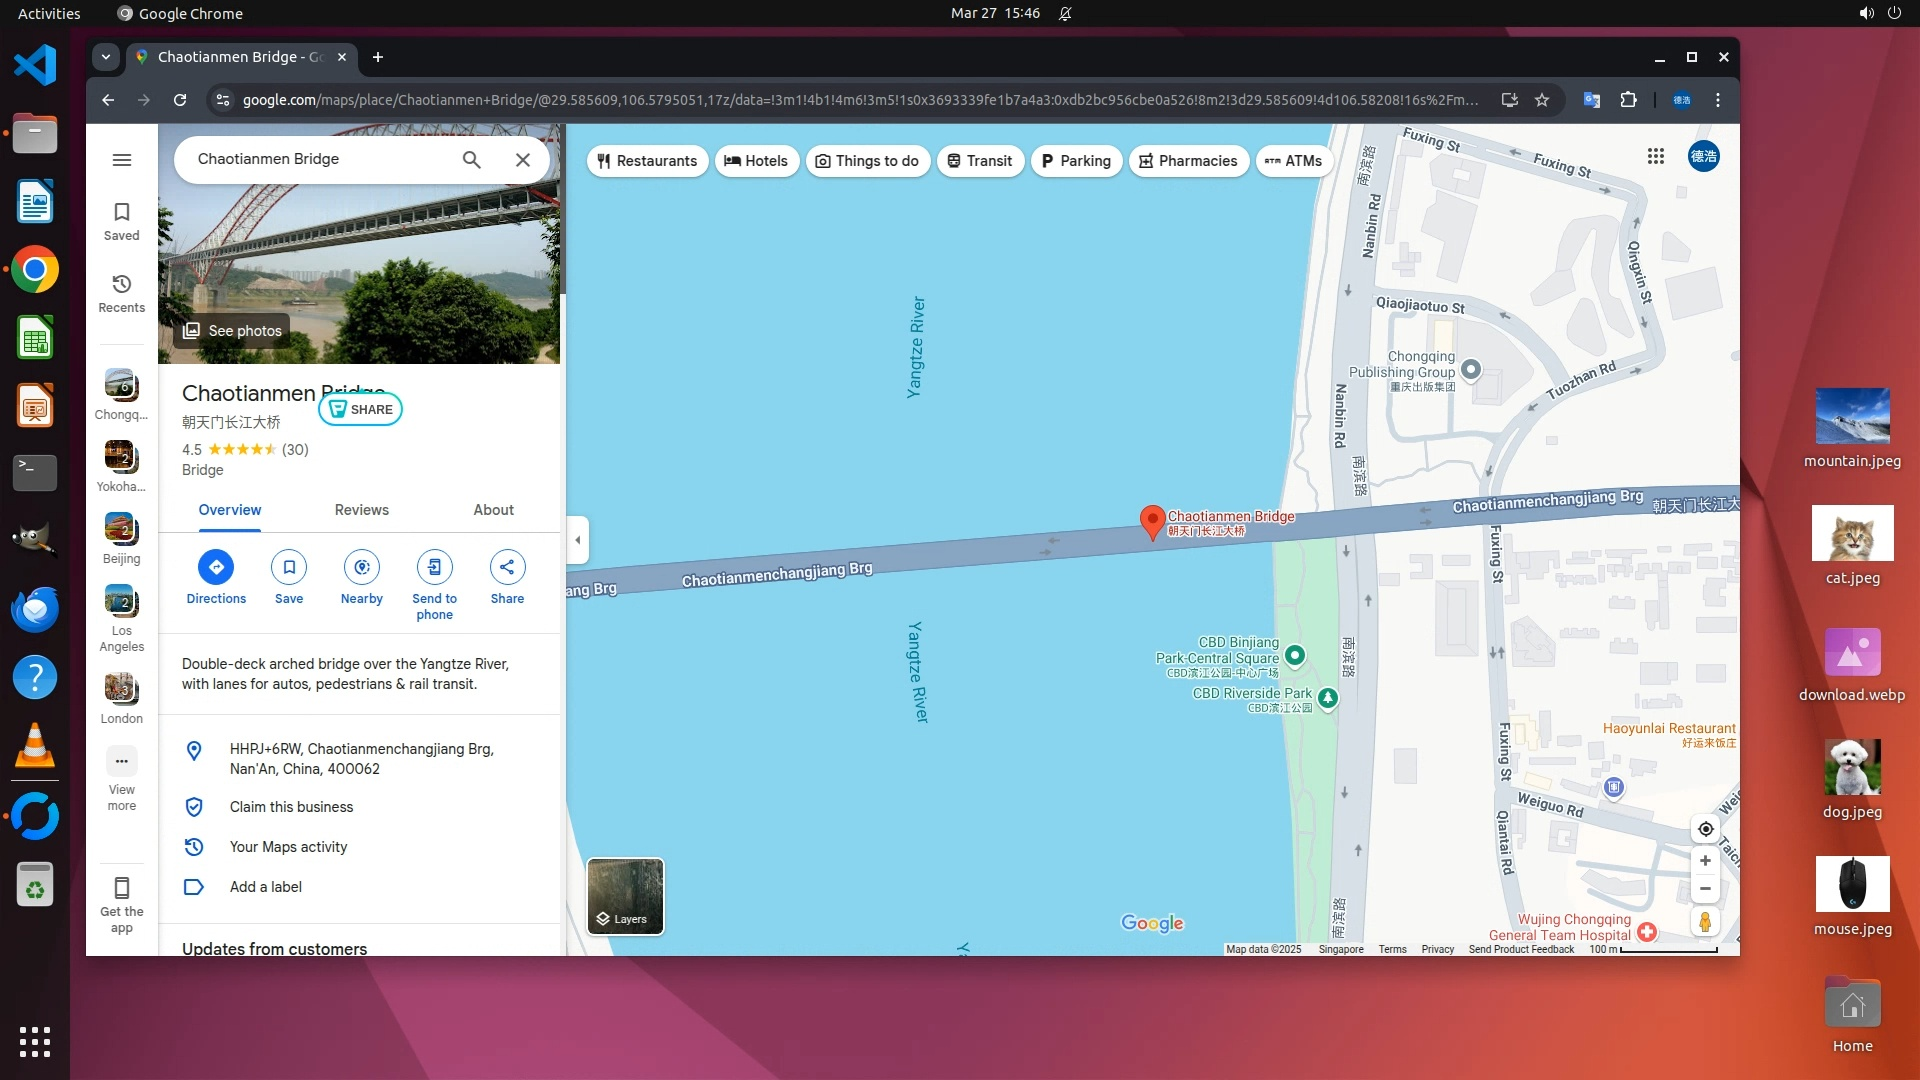Viewport: 1920px width, 1080px height.
Task: Toggle the Layers satellite view
Action: pyautogui.click(x=625, y=896)
